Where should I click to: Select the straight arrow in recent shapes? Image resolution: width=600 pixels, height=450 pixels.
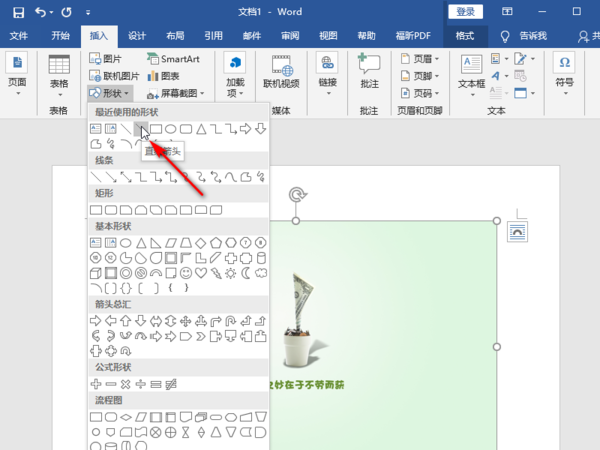[140, 129]
